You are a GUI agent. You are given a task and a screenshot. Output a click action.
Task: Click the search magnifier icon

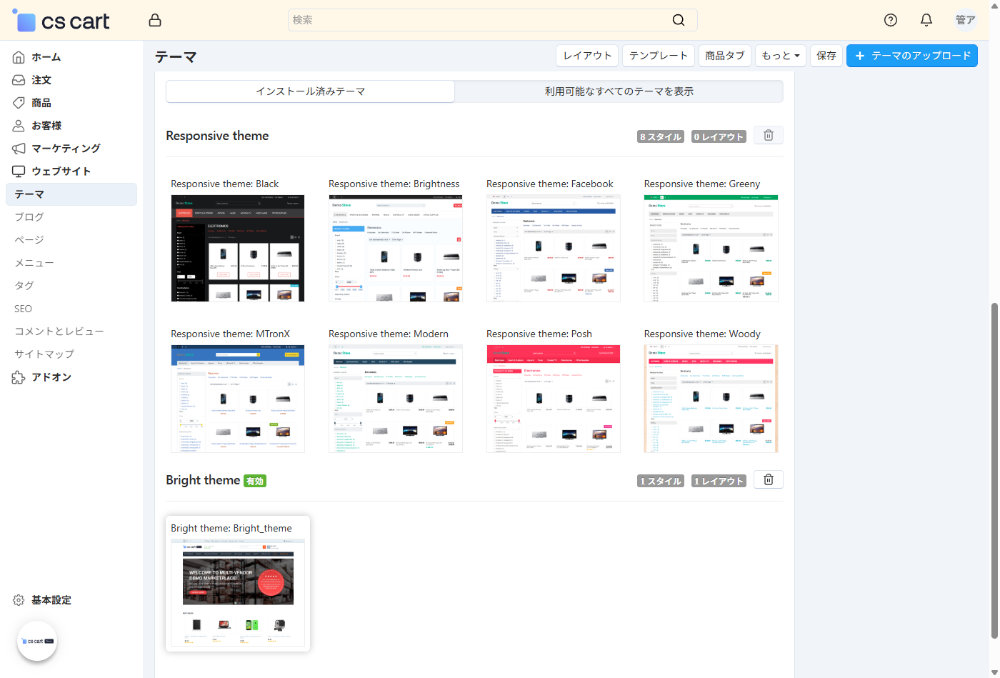(x=679, y=20)
